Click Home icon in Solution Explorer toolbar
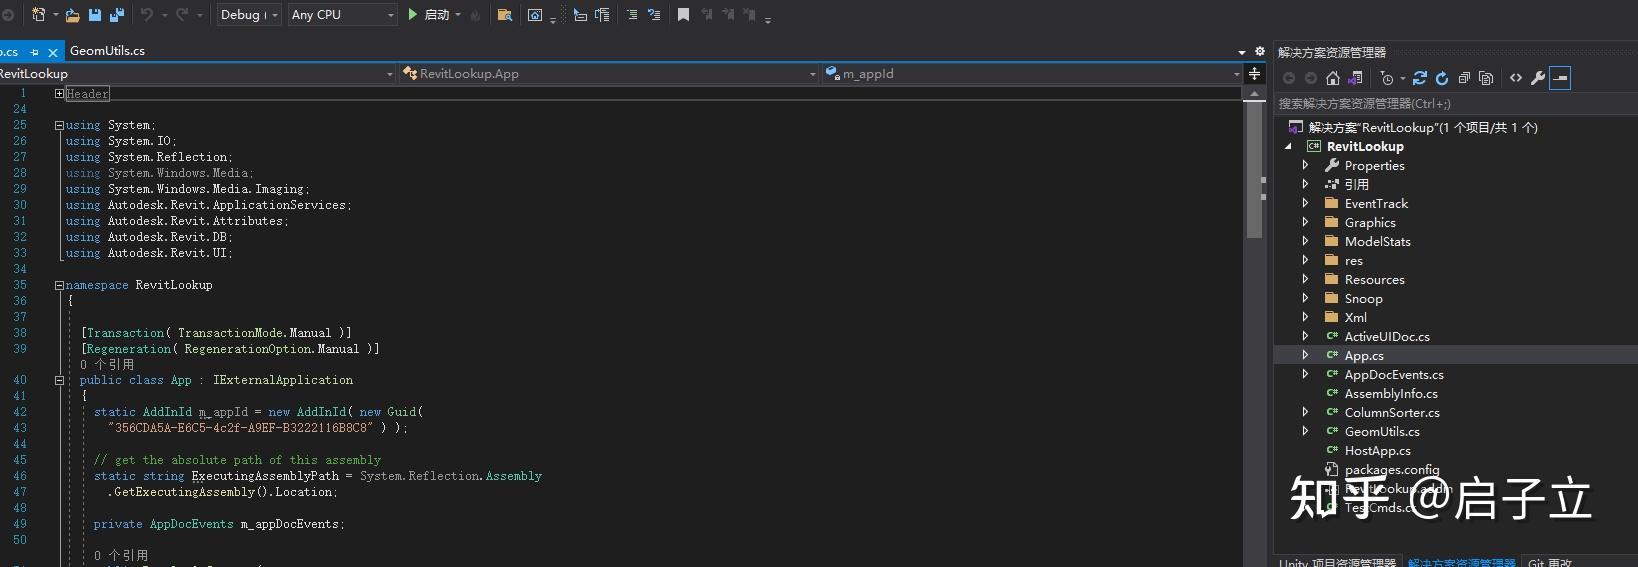The height and width of the screenshot is (567, 1638). coord(1333,78)
